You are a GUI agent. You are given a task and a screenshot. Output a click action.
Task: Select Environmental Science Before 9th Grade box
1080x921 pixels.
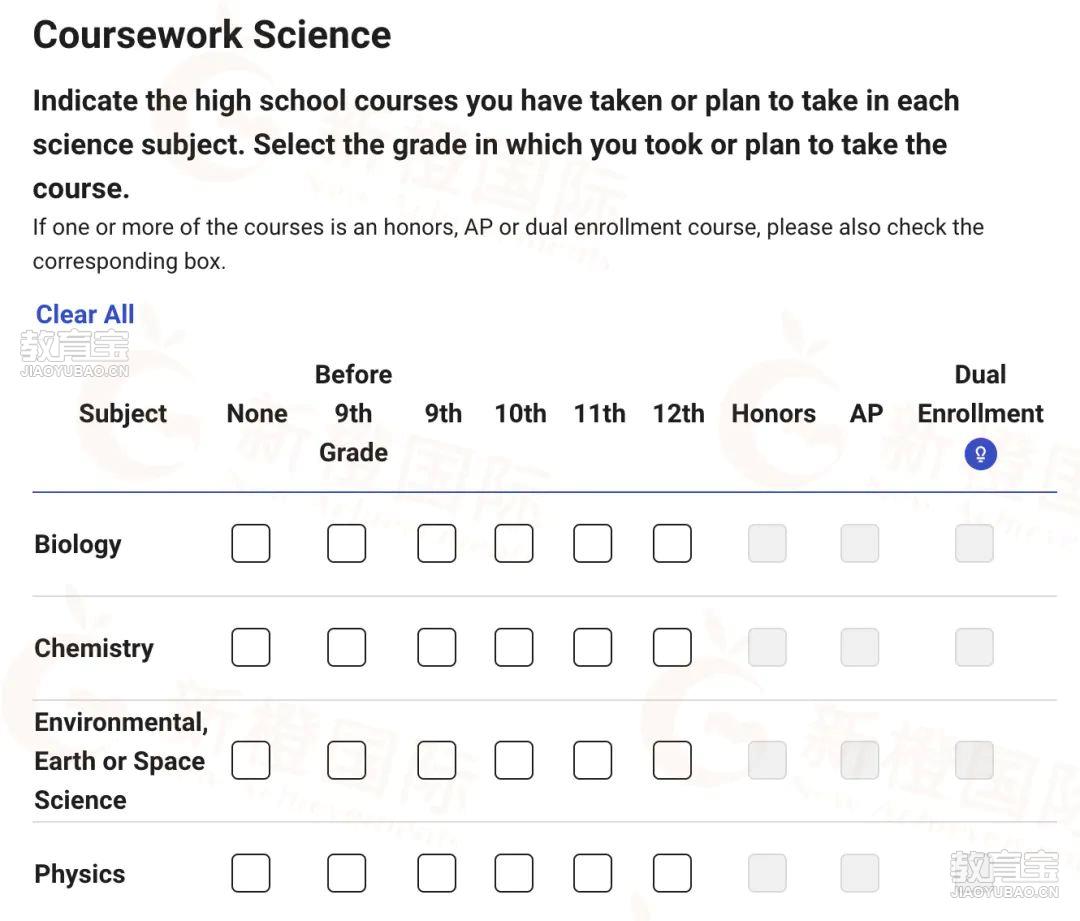[346, 760]
